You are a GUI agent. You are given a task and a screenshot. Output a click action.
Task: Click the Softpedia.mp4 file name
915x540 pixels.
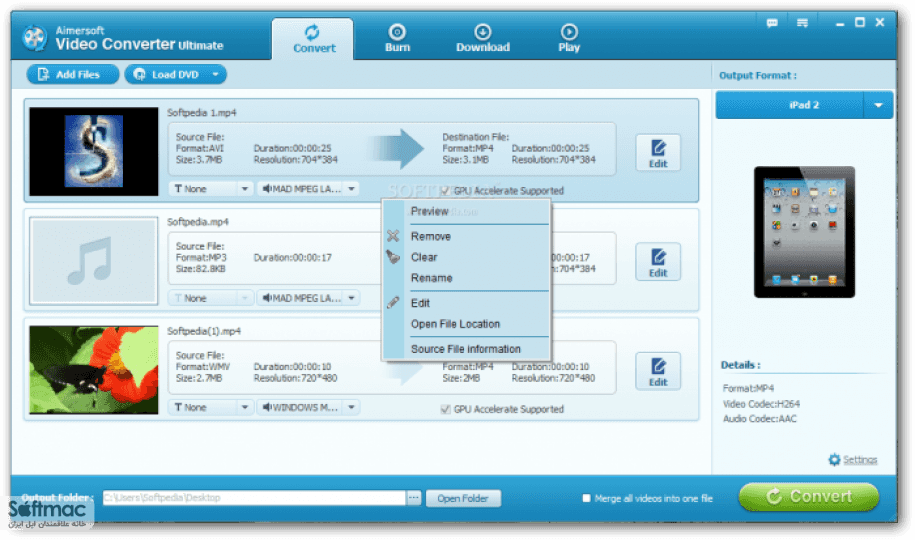pos(198,222)
